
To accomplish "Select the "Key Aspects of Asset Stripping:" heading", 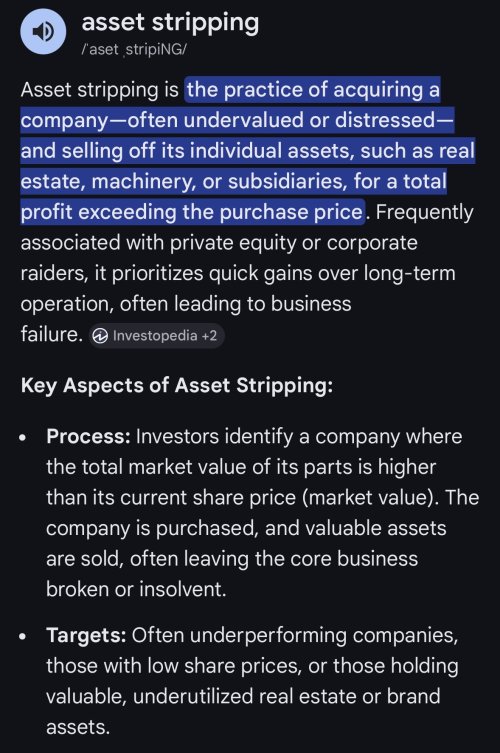I will pyautogui.click(x=177, y=386).
